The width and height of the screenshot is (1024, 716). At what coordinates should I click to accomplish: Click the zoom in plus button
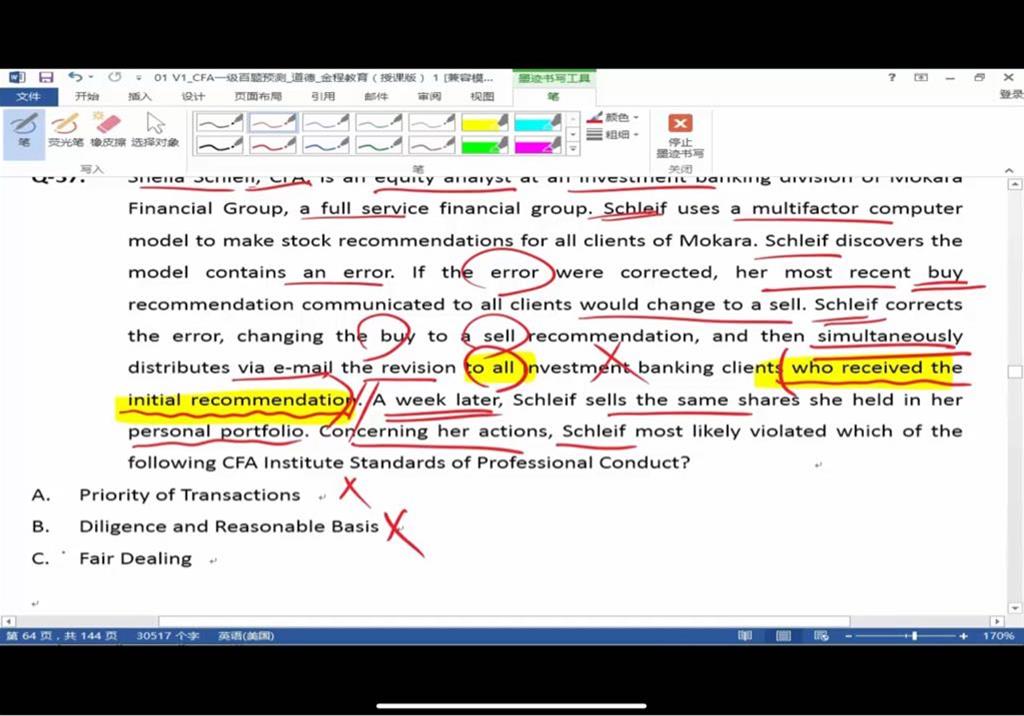point(963,636)
